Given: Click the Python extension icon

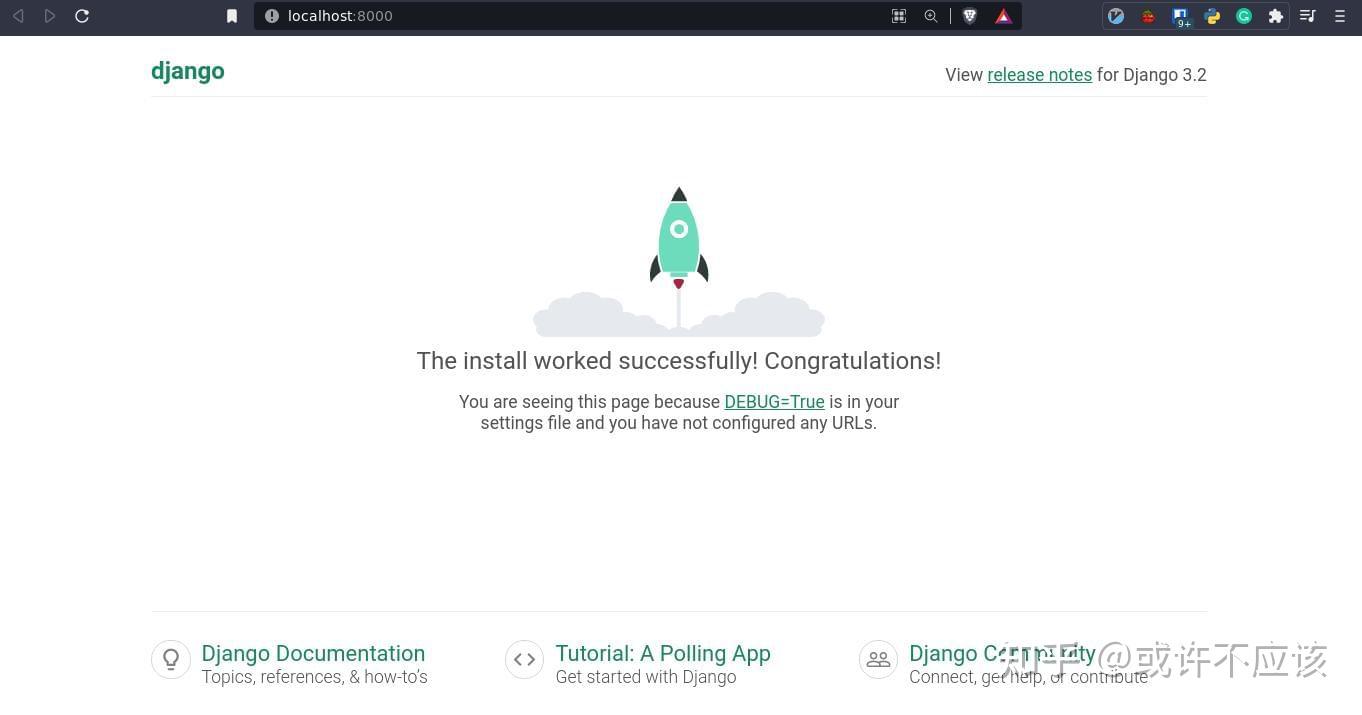Looking at the screenshot, I should pos(1211,16).
